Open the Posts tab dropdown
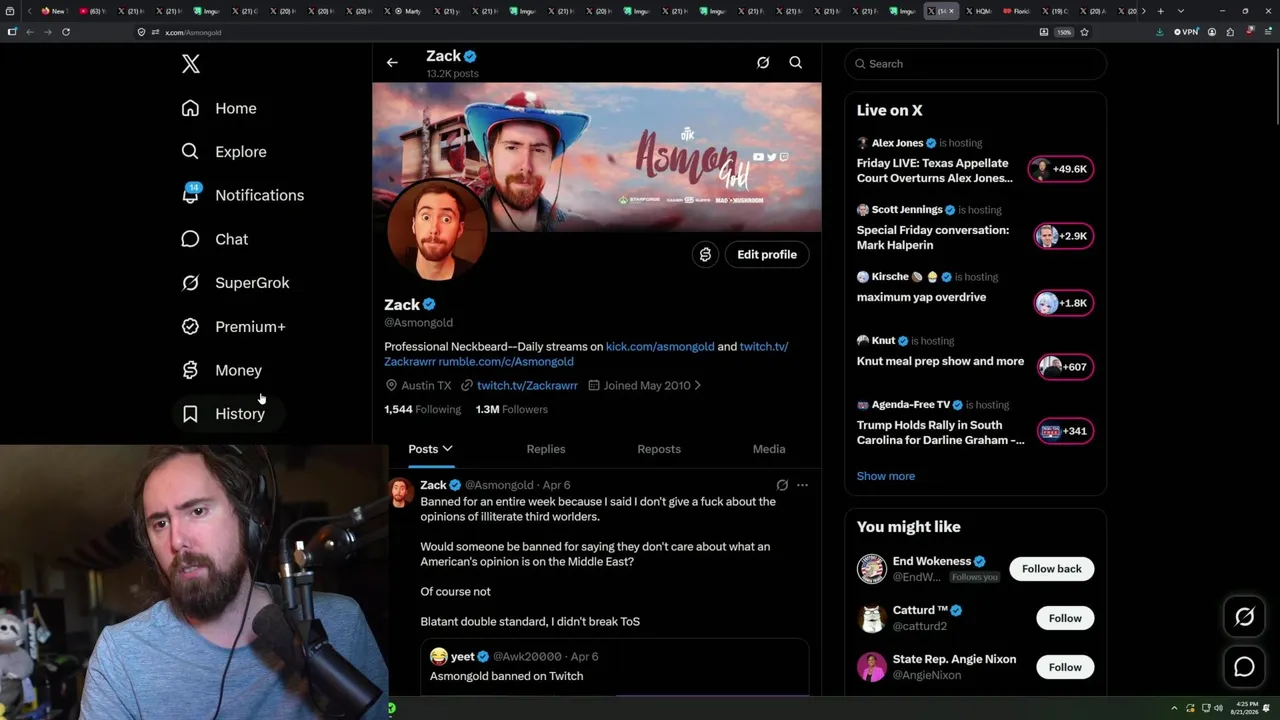The width and height of the screenshot is (1280, 720). (431, 449)
